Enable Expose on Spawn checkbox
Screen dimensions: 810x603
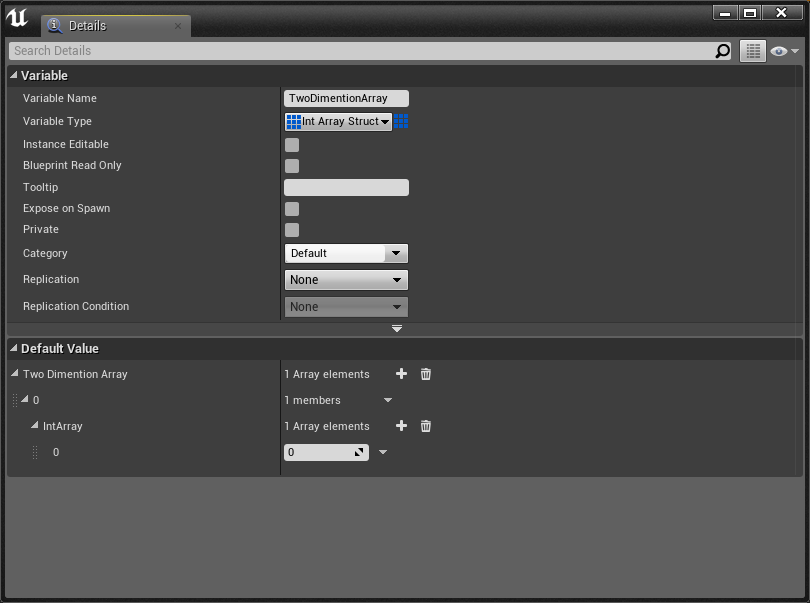click(x=292, y=209)
